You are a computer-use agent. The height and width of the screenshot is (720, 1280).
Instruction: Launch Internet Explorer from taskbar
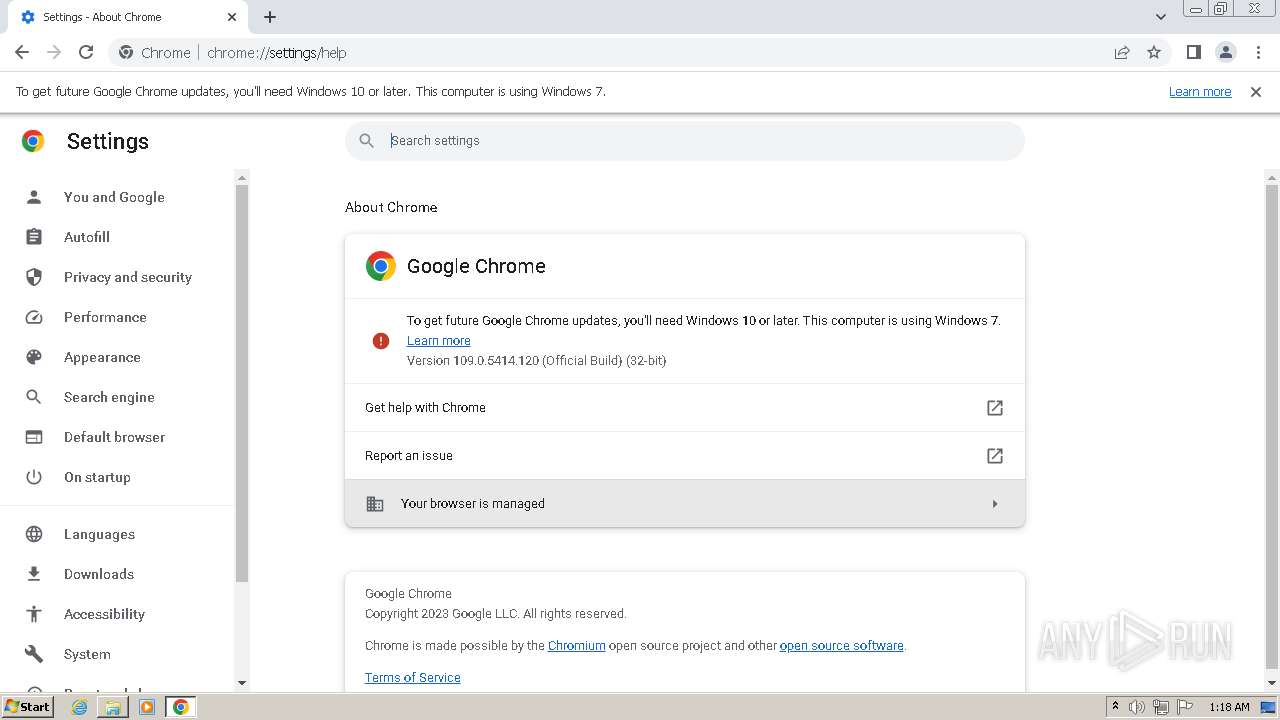click(80, 707)
